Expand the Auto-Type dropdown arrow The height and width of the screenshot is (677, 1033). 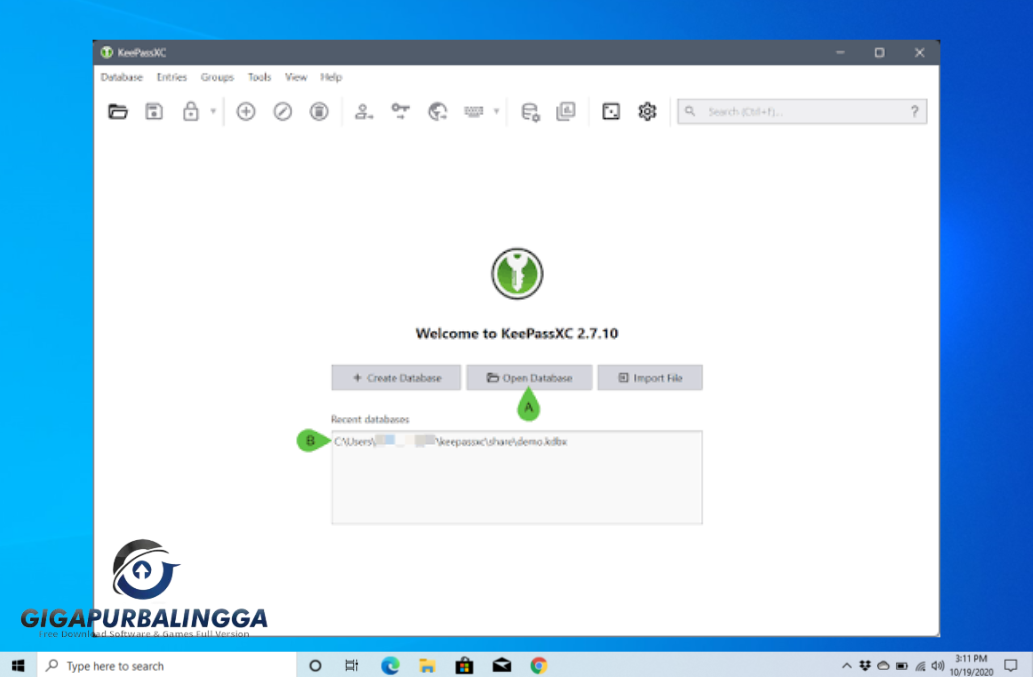[496, 111]
